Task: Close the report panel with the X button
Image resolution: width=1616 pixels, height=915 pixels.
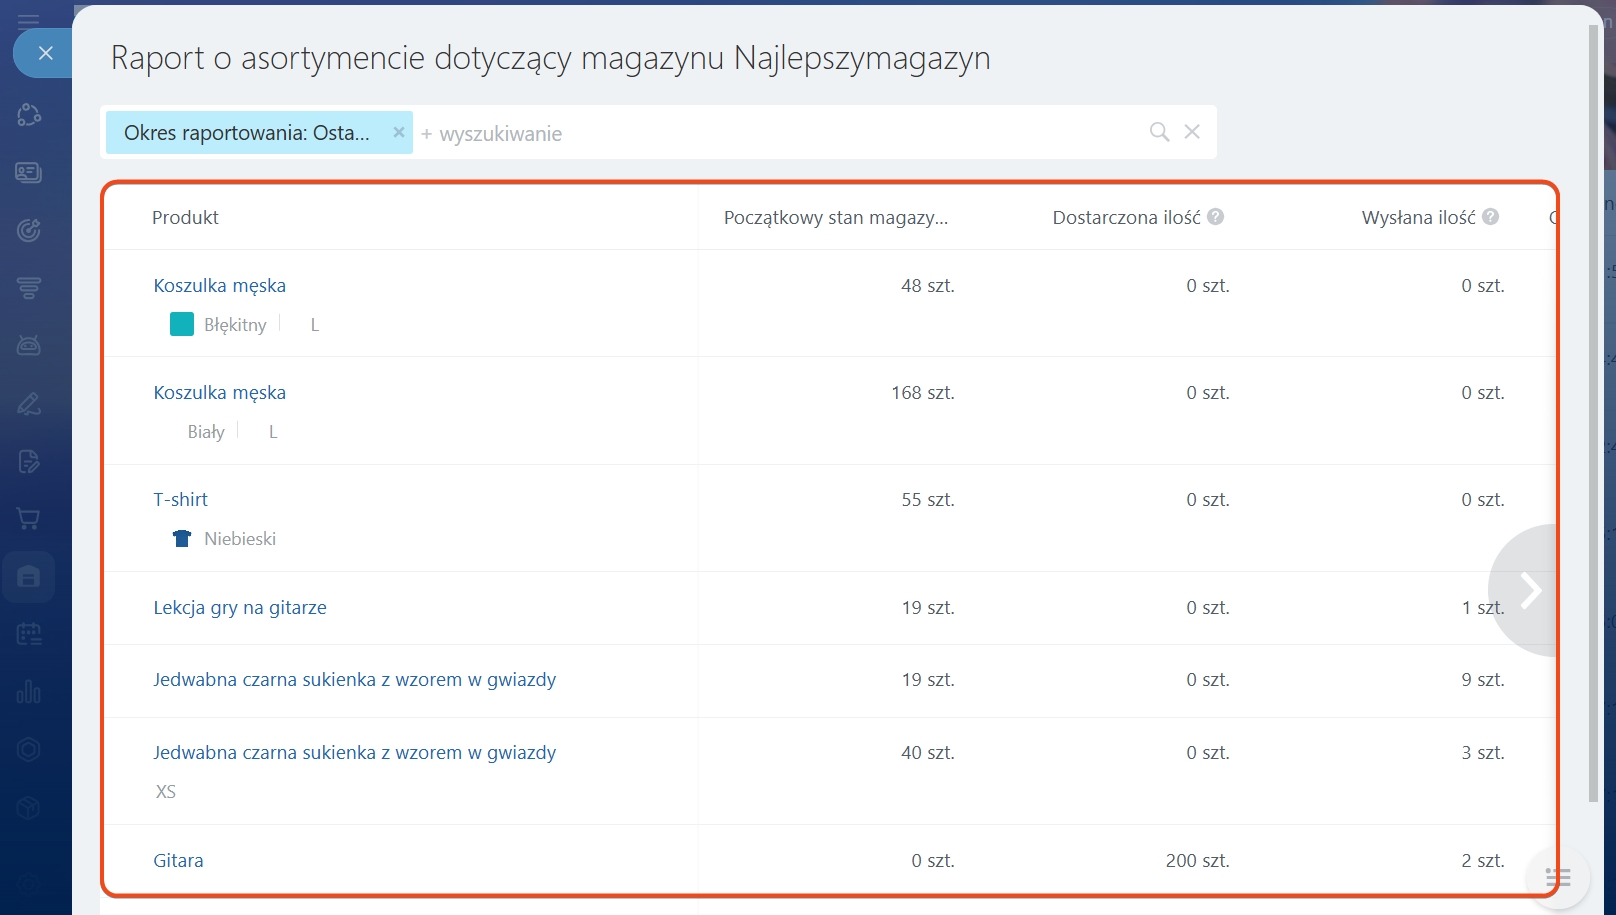Action: 45,53
